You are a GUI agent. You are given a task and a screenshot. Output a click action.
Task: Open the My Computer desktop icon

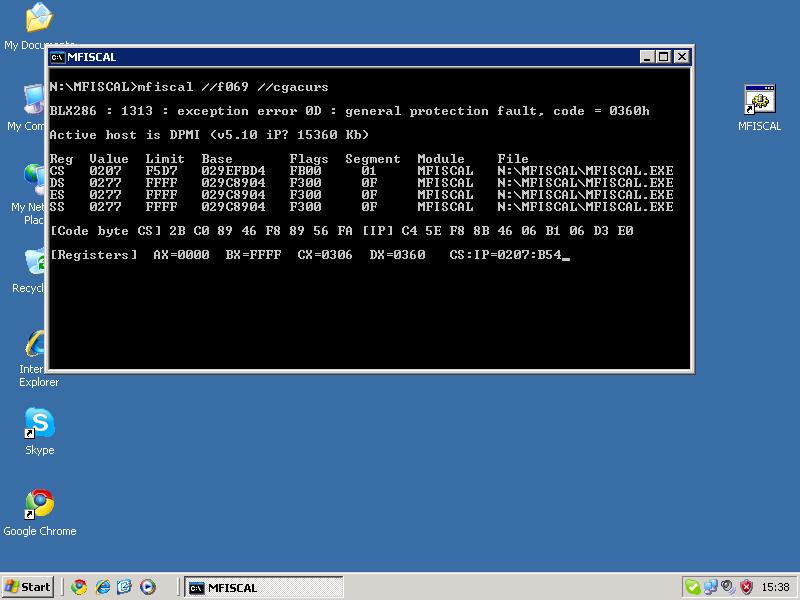click(x=32, y=100)
